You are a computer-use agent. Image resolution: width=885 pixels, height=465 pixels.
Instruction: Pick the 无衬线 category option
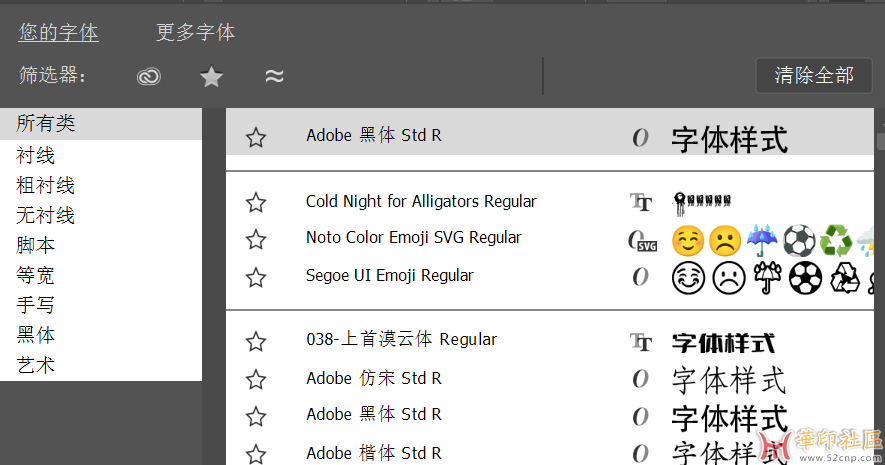46,215
